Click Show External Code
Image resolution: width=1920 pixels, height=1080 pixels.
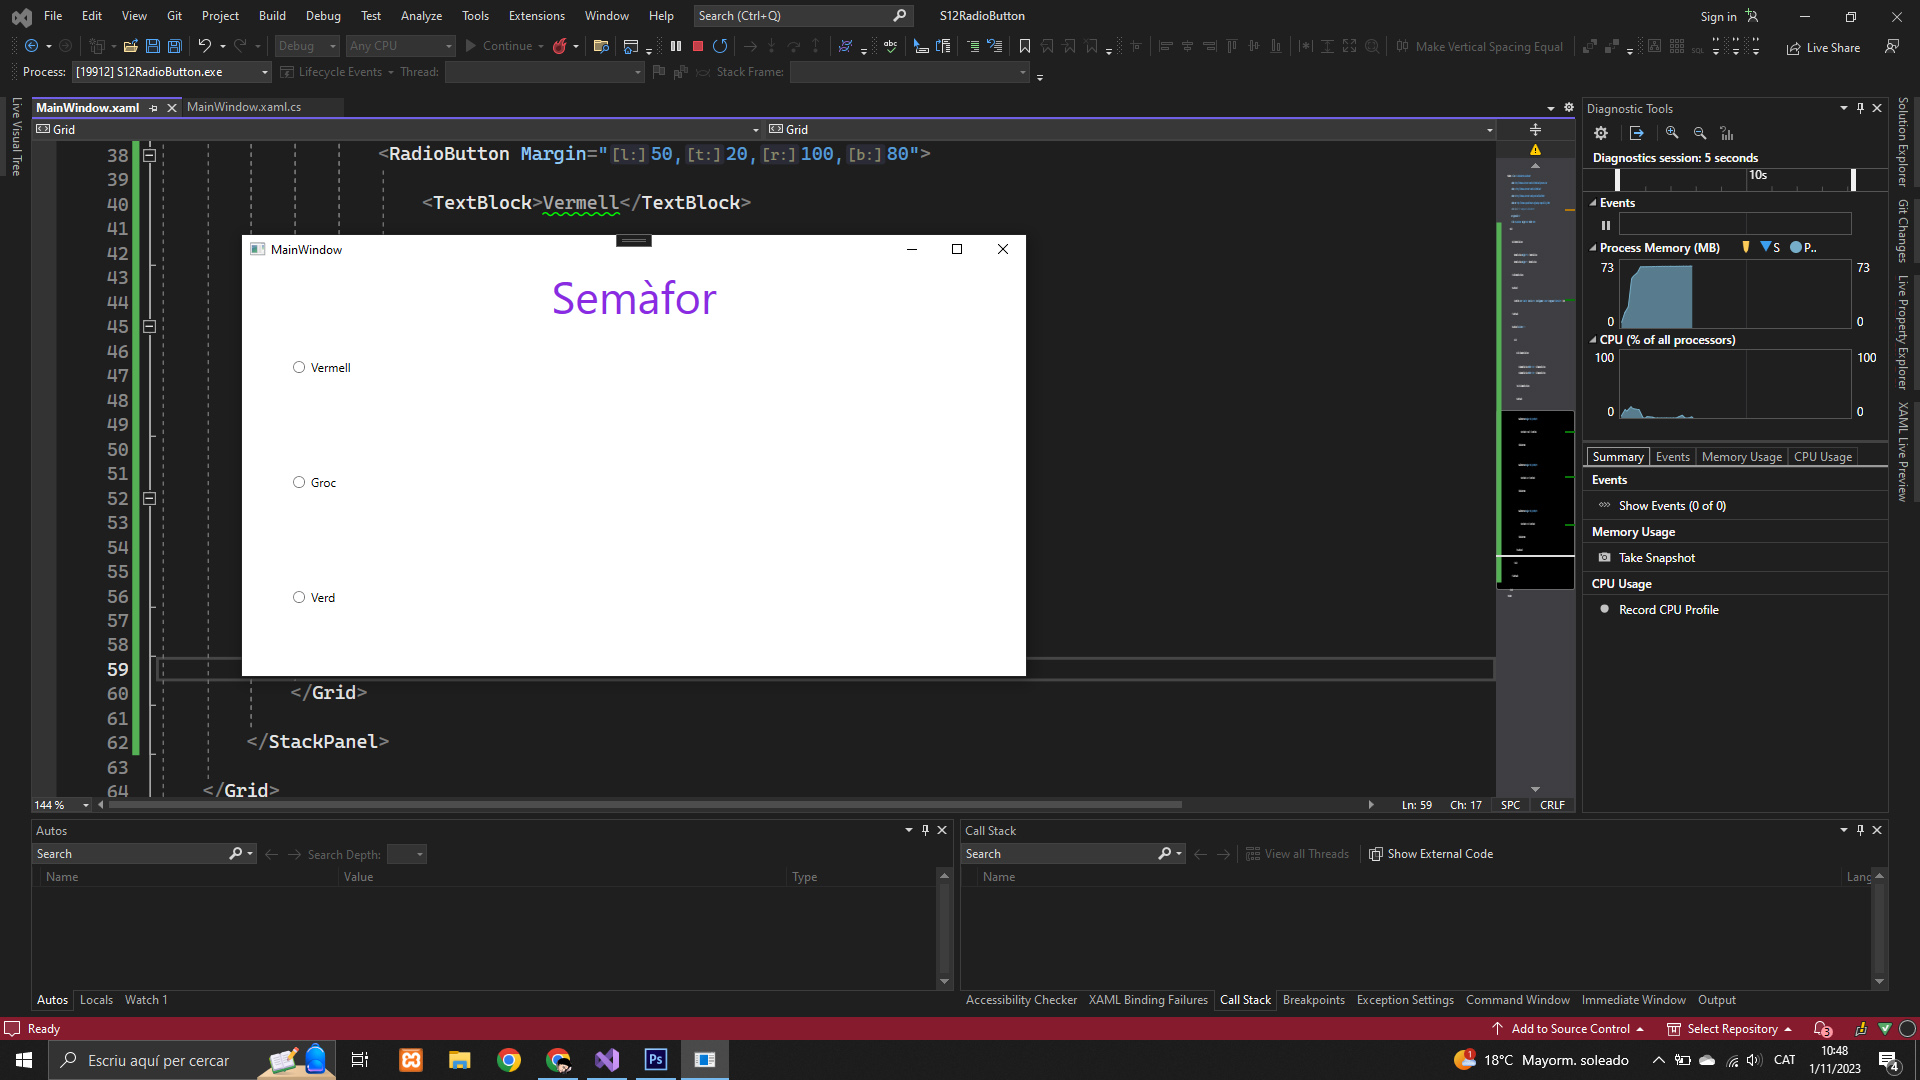(1431, 854)
